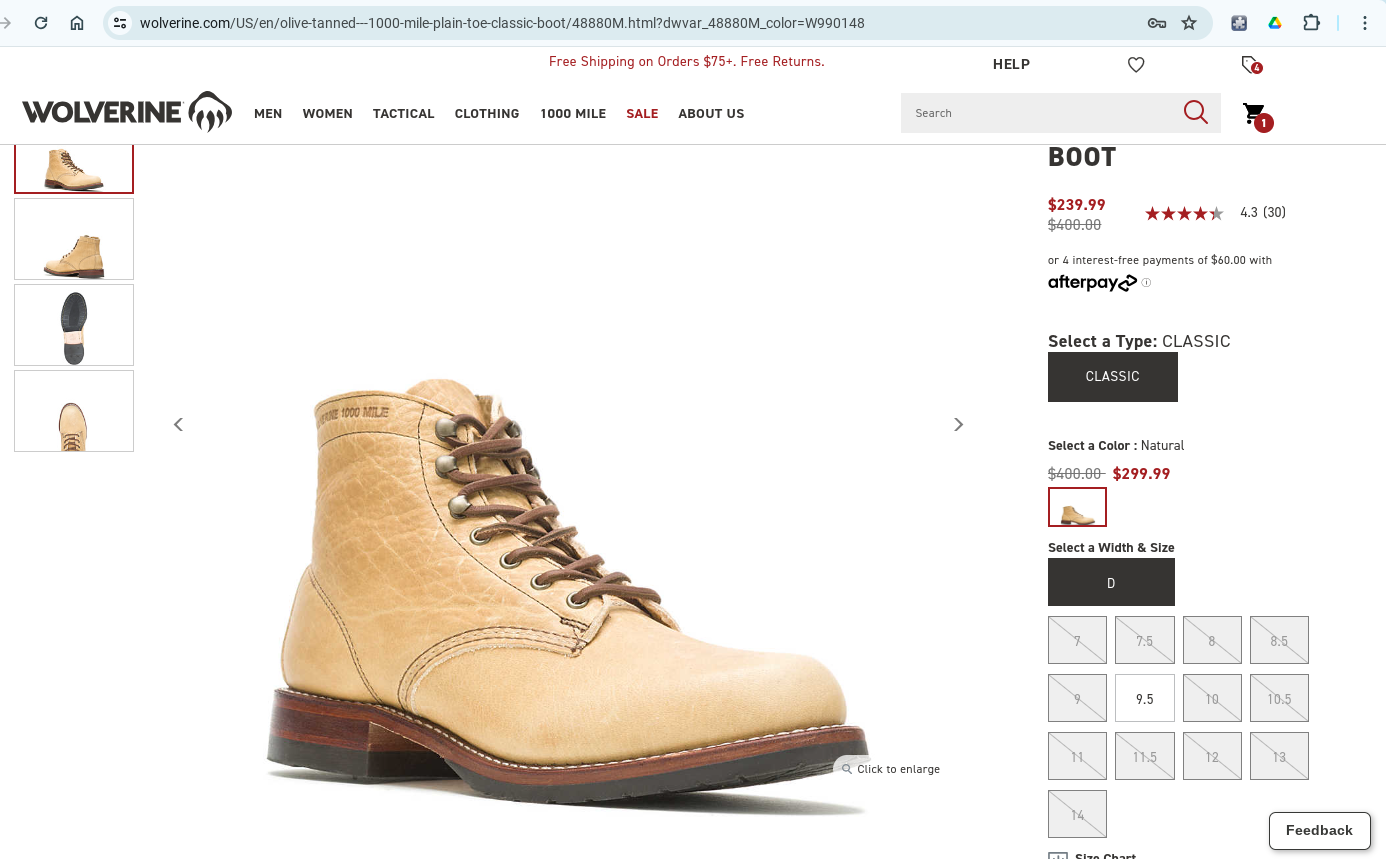
Task: Select size 7.5
Action: click(x=1145, y=640)
